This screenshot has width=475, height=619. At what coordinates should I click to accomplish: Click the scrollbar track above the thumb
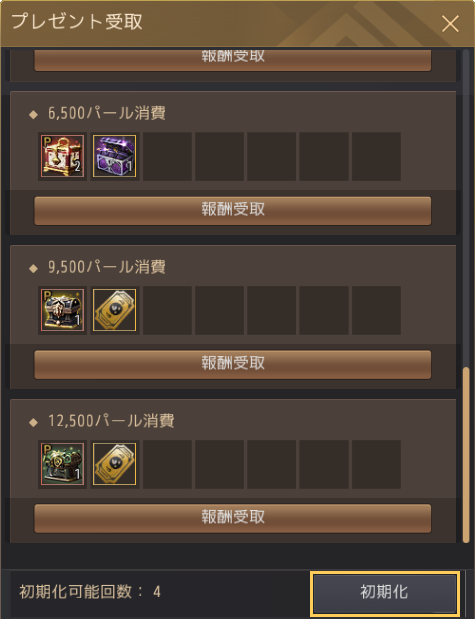pyautogui.click(x=466, y=208)
